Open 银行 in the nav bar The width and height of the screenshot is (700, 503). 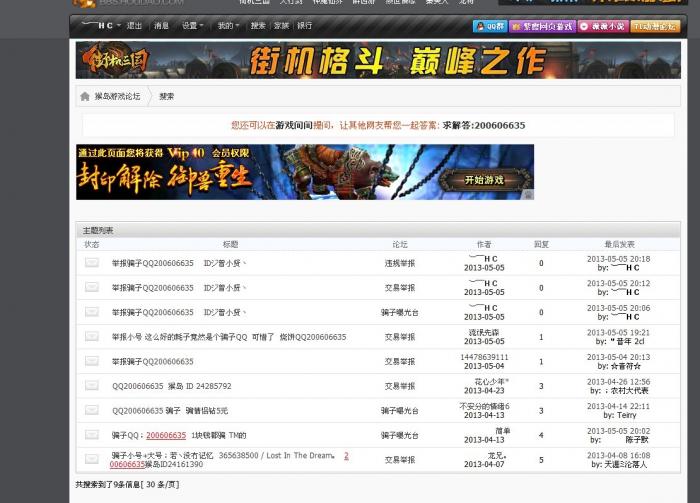pos(304,26)
